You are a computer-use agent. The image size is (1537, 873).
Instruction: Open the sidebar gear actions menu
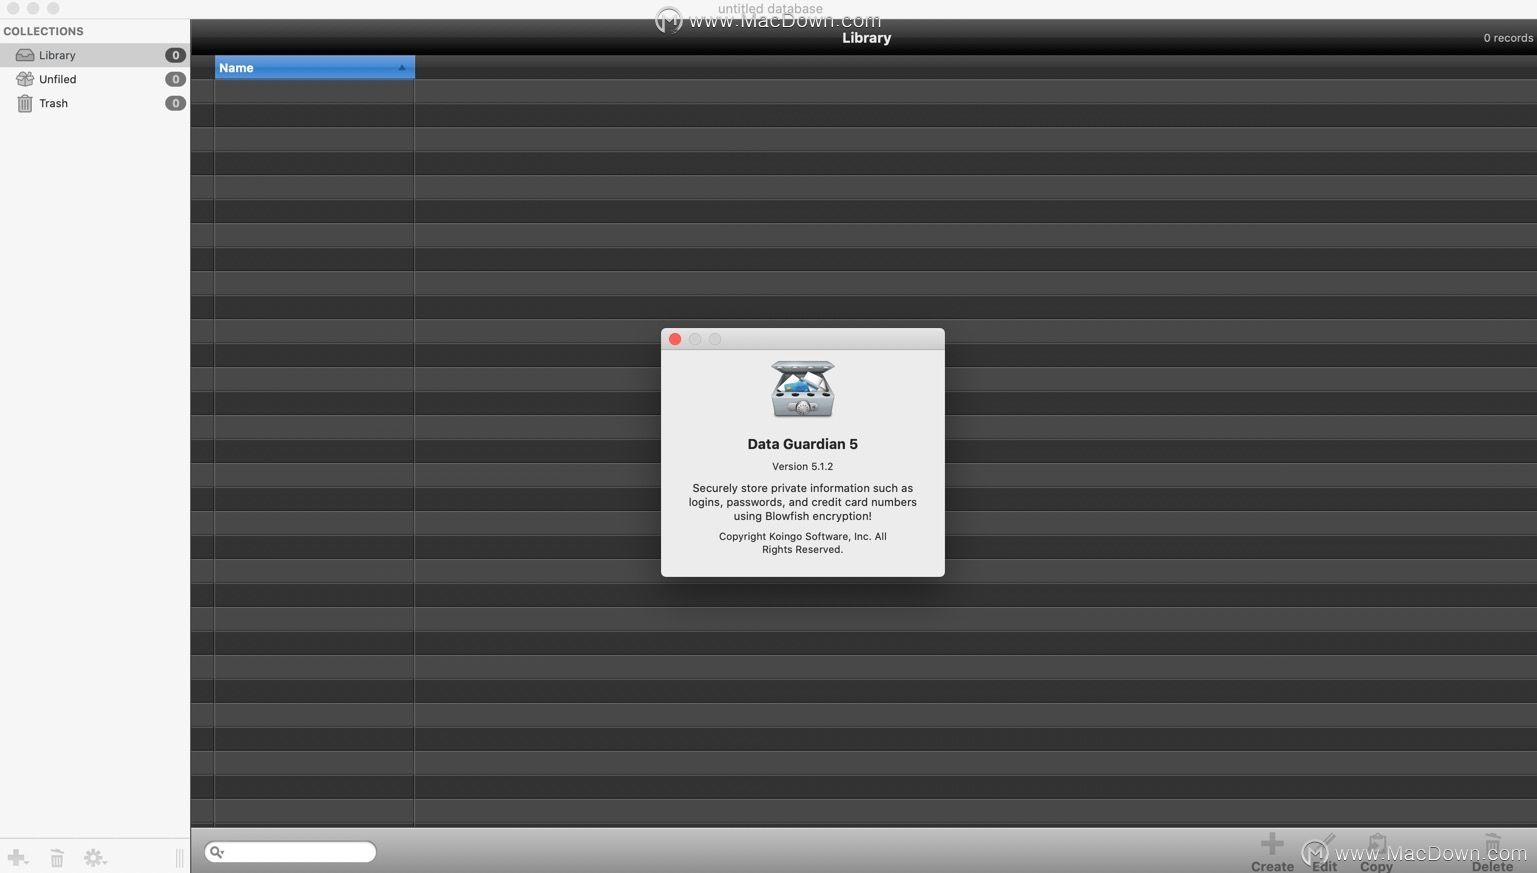pos(95,858)
